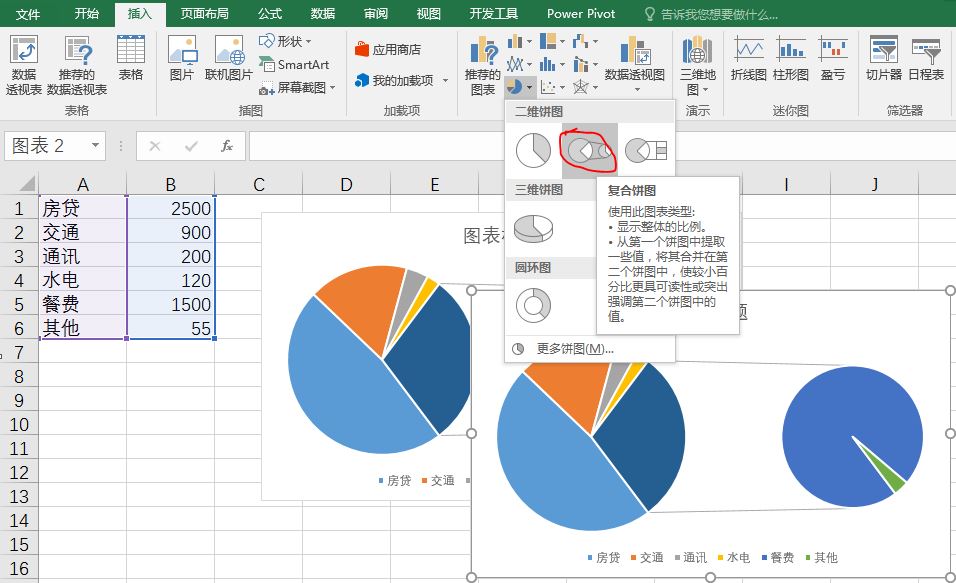Viewport: 956px width, 583px height.
Task: Select the secondary pie in the pie-of-pie chart
Action: 852,436
